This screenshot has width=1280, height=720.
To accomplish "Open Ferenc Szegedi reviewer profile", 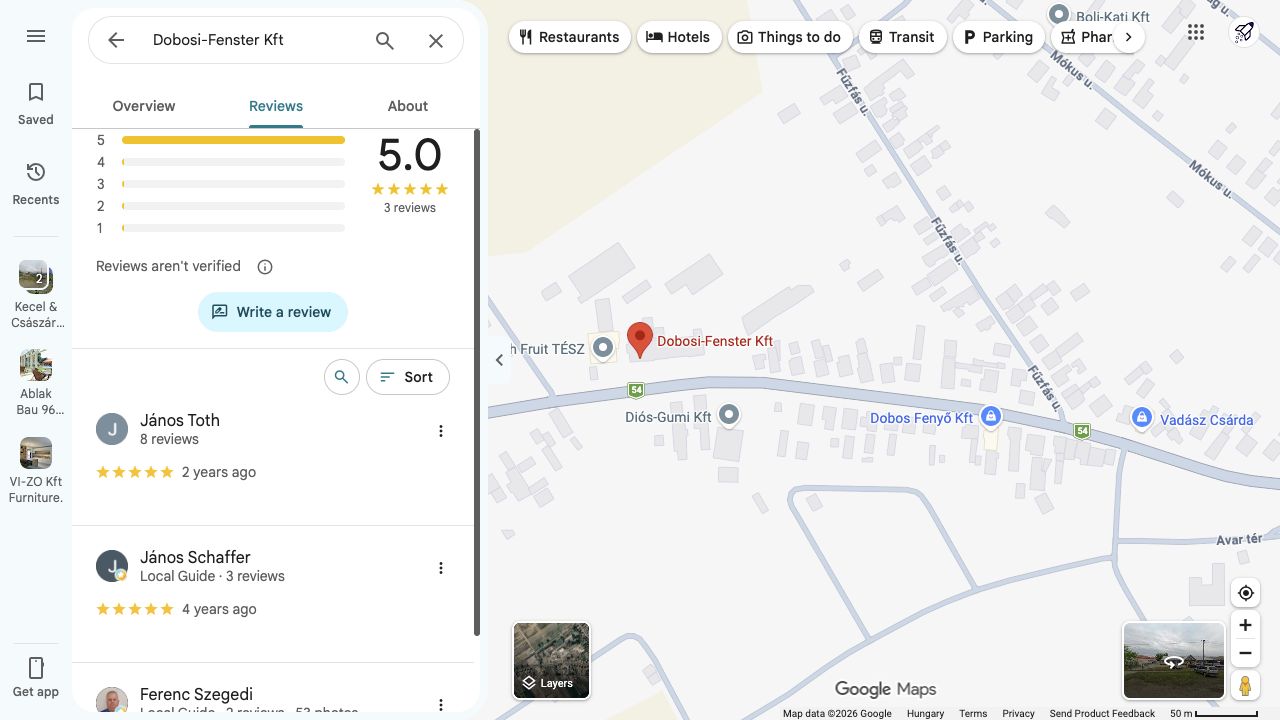I will 196,694.
